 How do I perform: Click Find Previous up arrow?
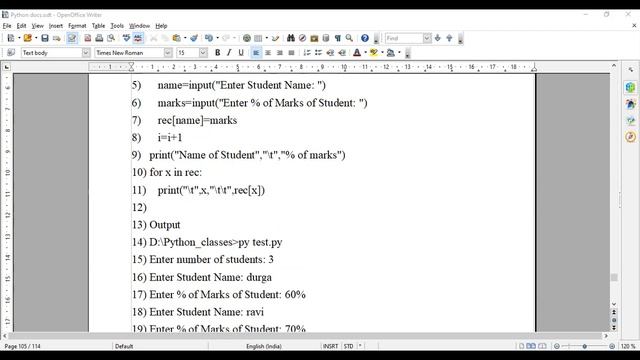click(449, 38)
